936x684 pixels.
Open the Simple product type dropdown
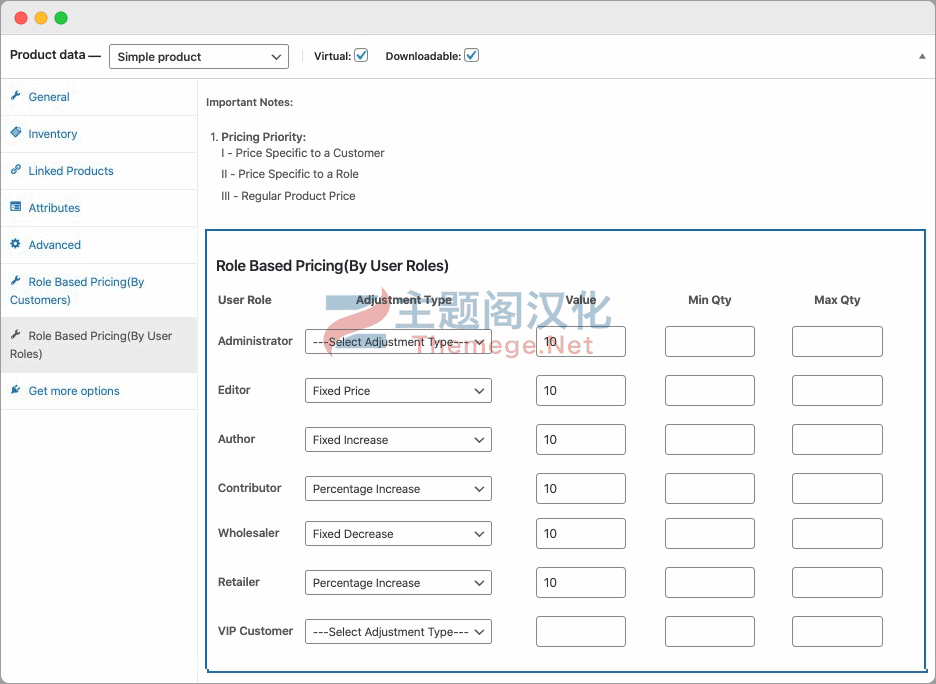[199, 57]
